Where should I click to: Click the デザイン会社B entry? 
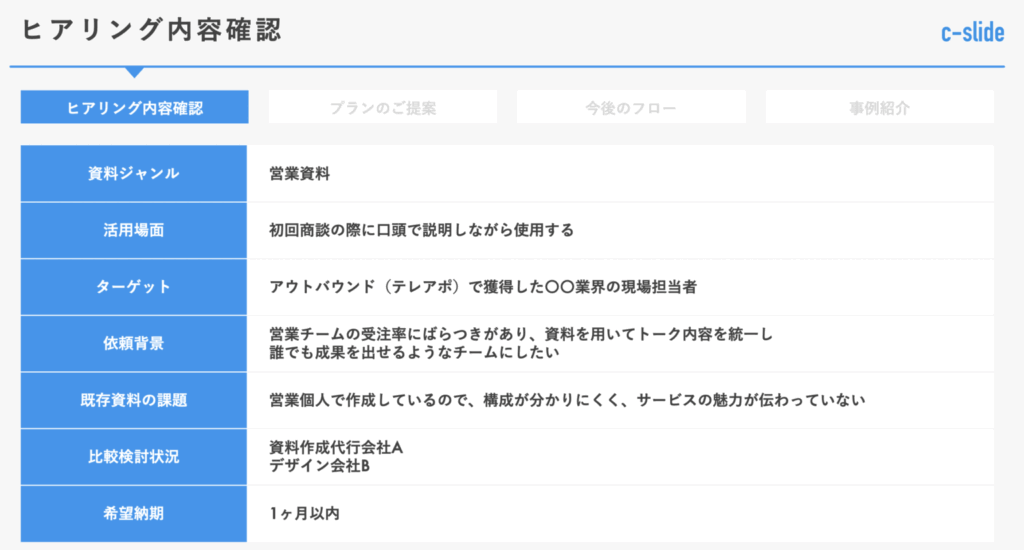point(320,465)
